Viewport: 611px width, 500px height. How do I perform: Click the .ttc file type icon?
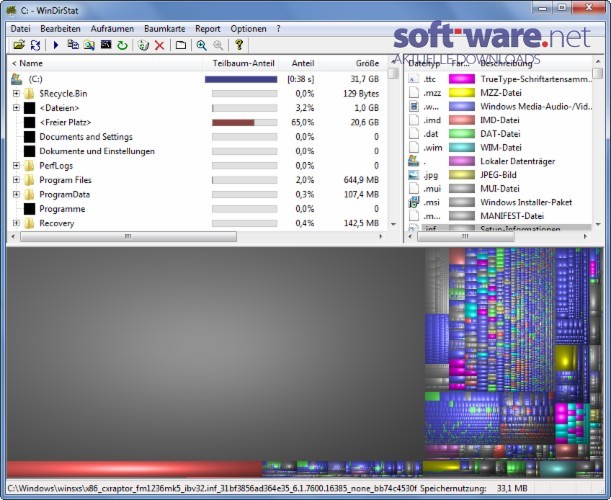[413, 79]
